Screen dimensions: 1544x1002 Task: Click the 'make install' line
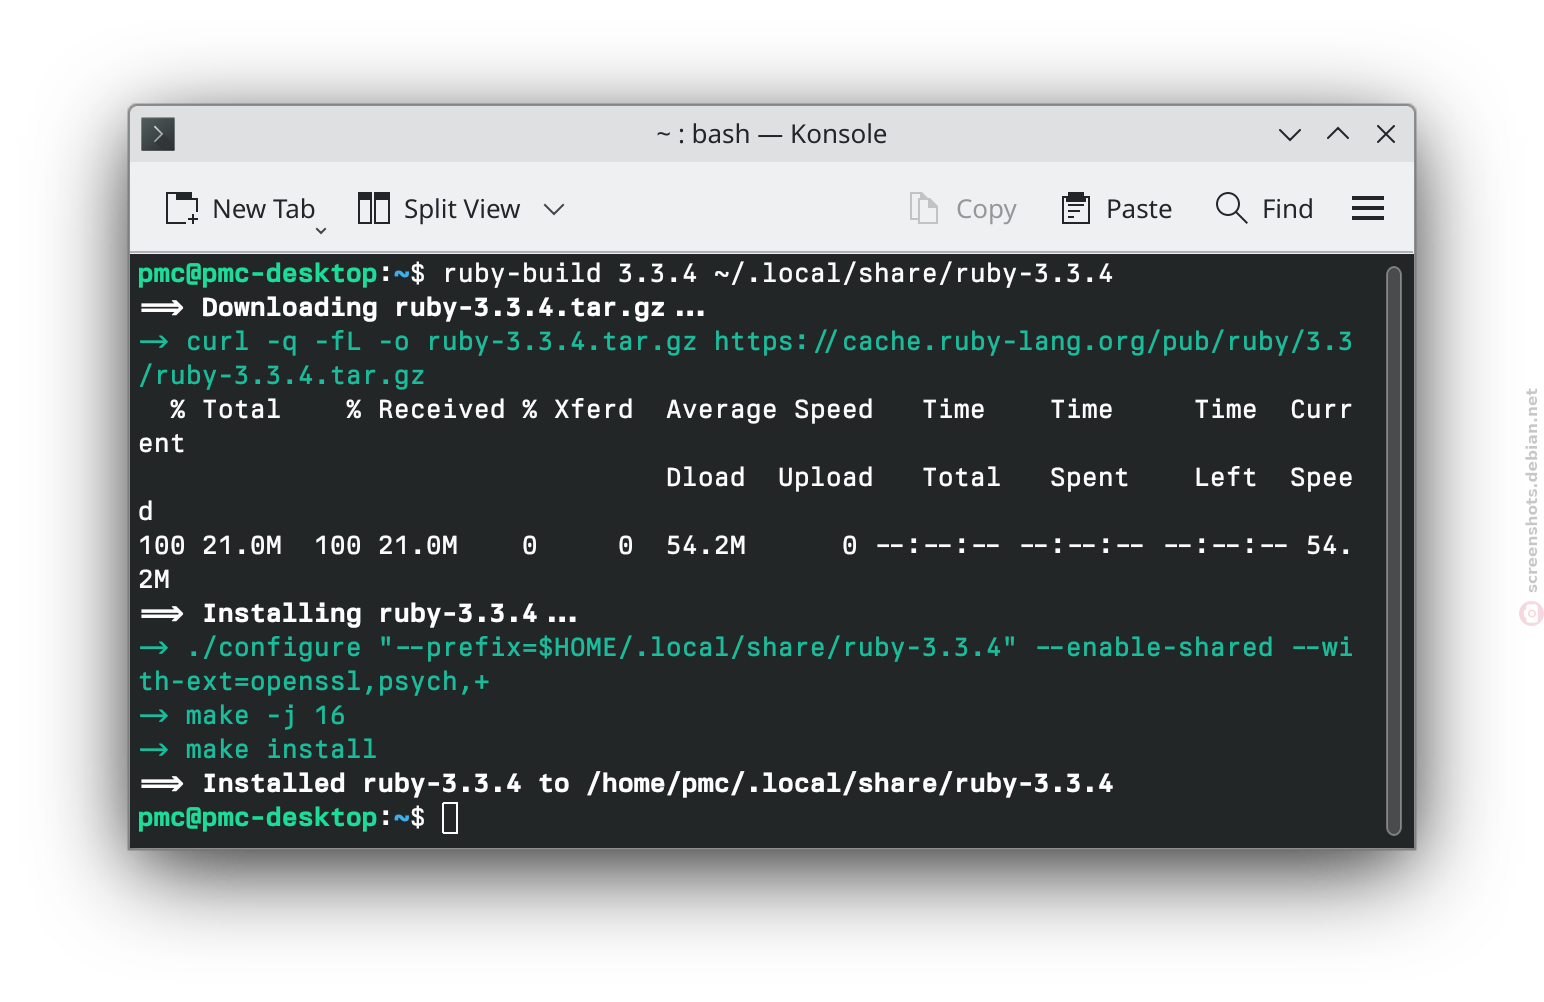pos(258,749)
